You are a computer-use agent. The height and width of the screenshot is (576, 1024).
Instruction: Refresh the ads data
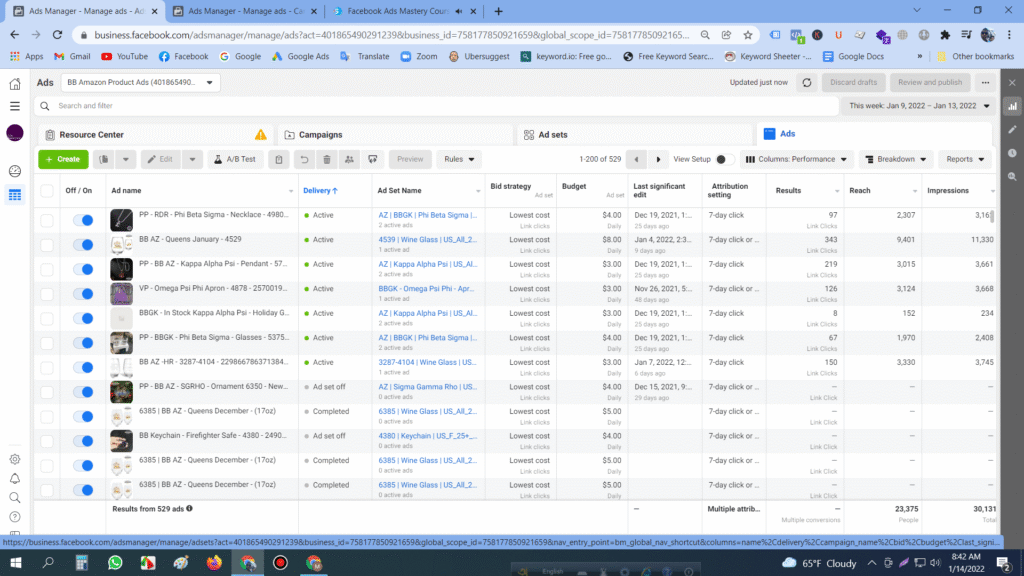click(x=807, y=82)
